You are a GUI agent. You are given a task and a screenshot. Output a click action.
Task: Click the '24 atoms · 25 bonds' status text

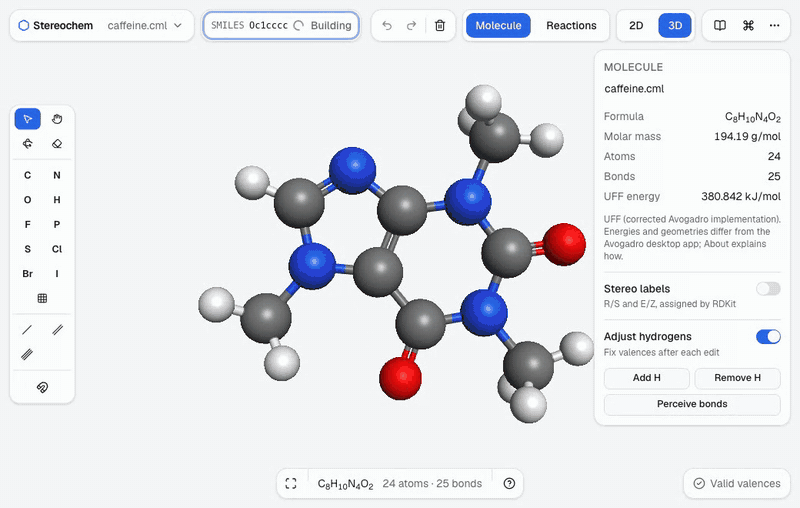click(432, 484)
